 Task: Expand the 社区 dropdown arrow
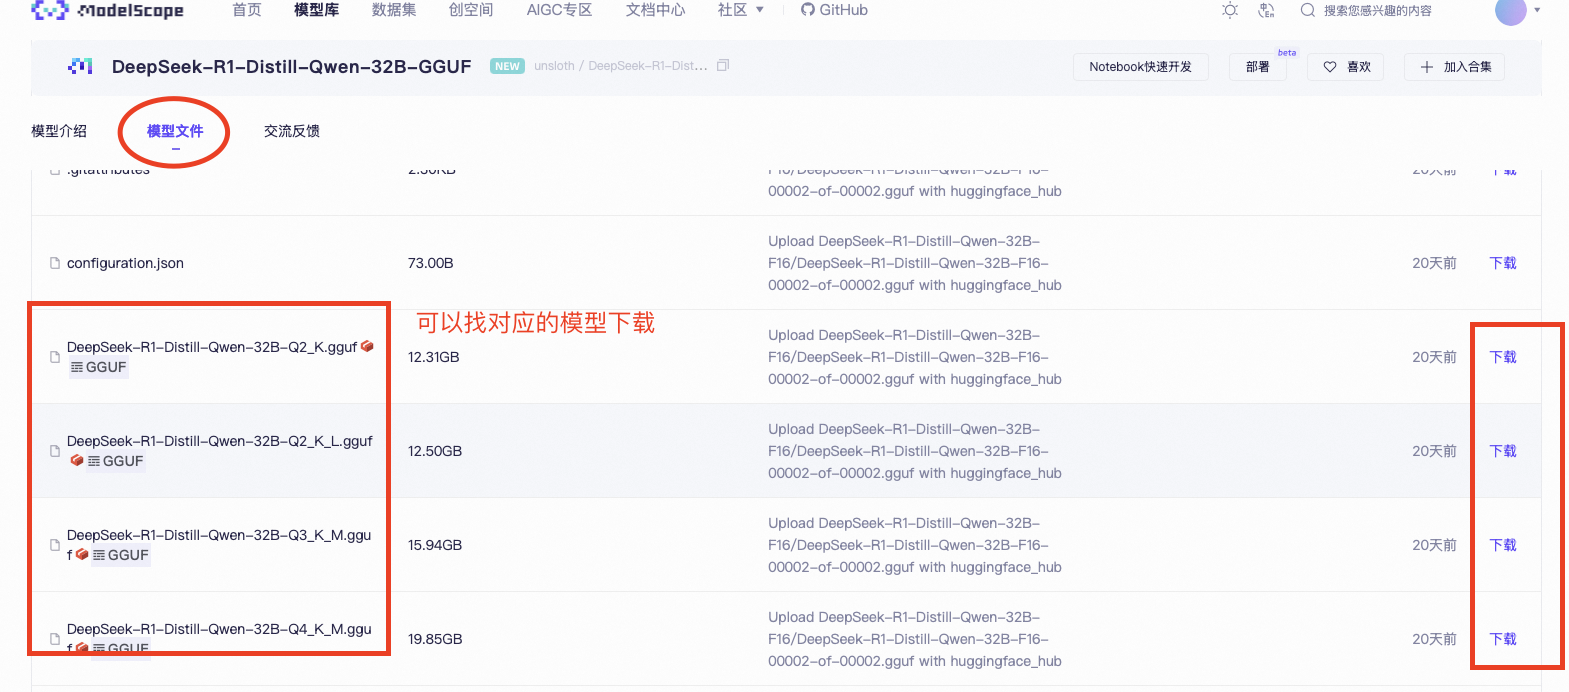pos(760,10)
